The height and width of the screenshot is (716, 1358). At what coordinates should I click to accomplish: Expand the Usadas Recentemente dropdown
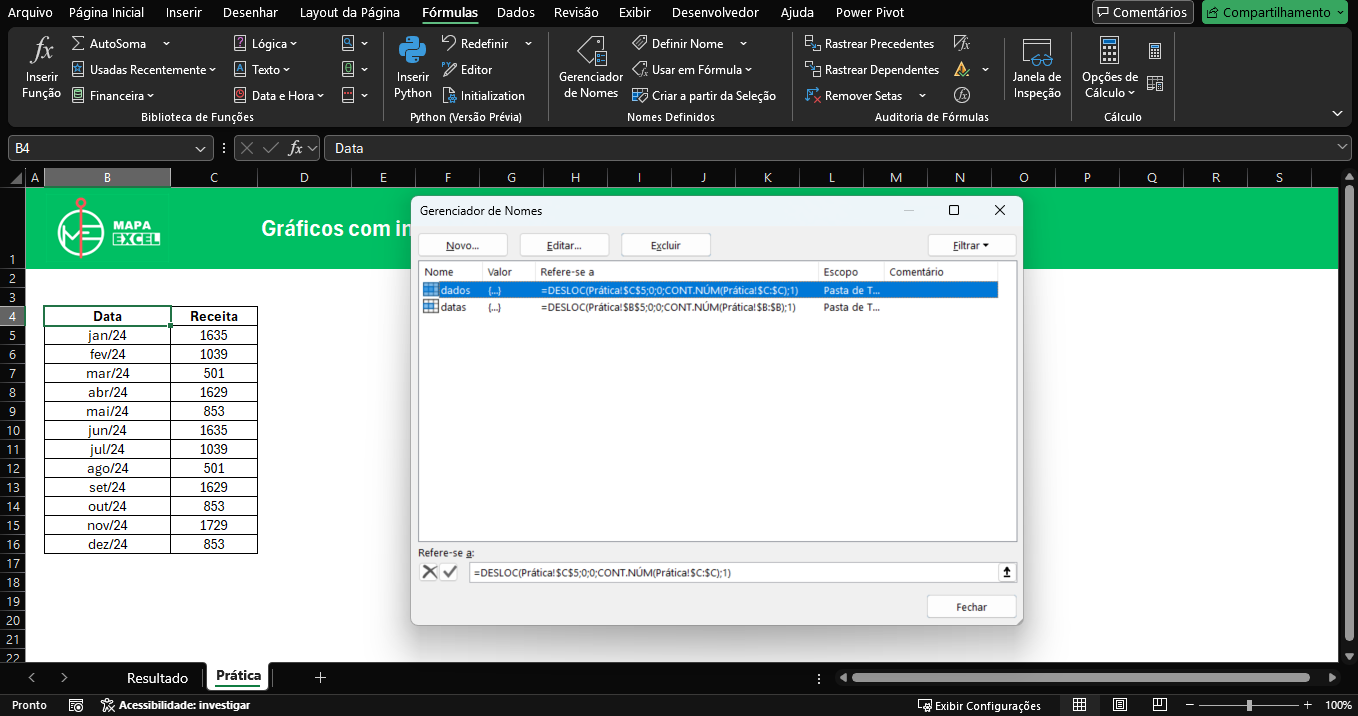click(x=144, y=70)
